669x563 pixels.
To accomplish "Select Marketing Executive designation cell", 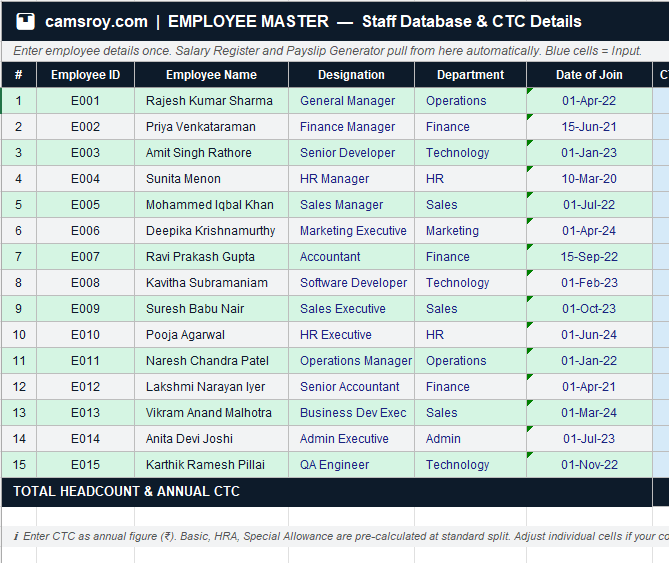I will (x=351, y=231).
